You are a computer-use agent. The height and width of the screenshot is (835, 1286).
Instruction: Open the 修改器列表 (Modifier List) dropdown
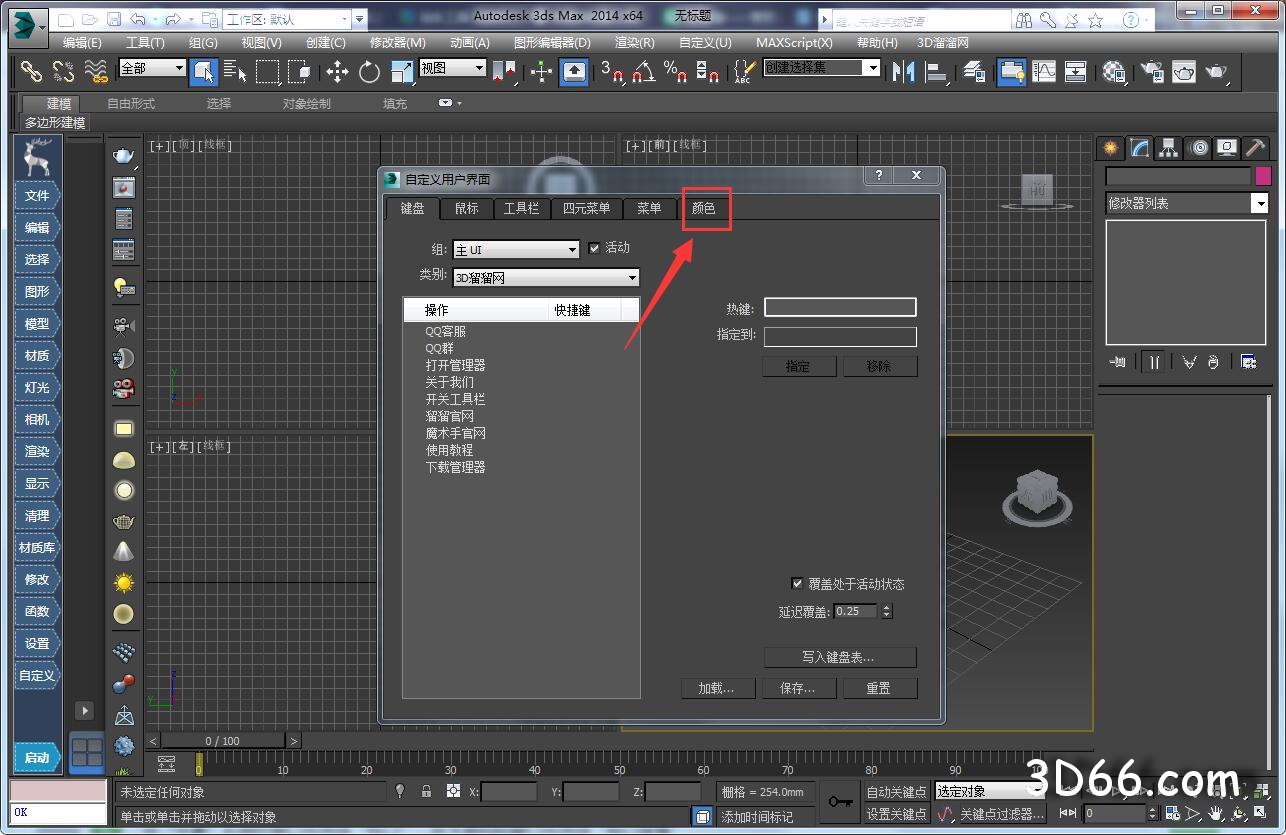[x=1187, y=203]
